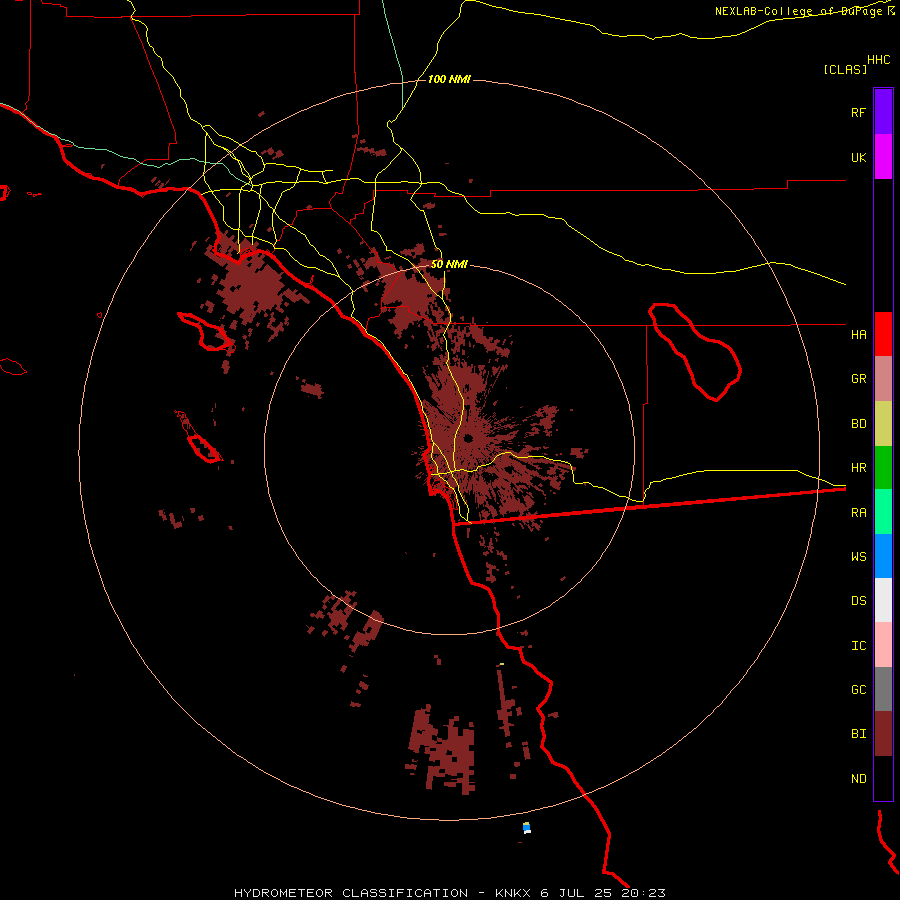Click the RF legend label text

pyautogui.click(x=858, y=112)
